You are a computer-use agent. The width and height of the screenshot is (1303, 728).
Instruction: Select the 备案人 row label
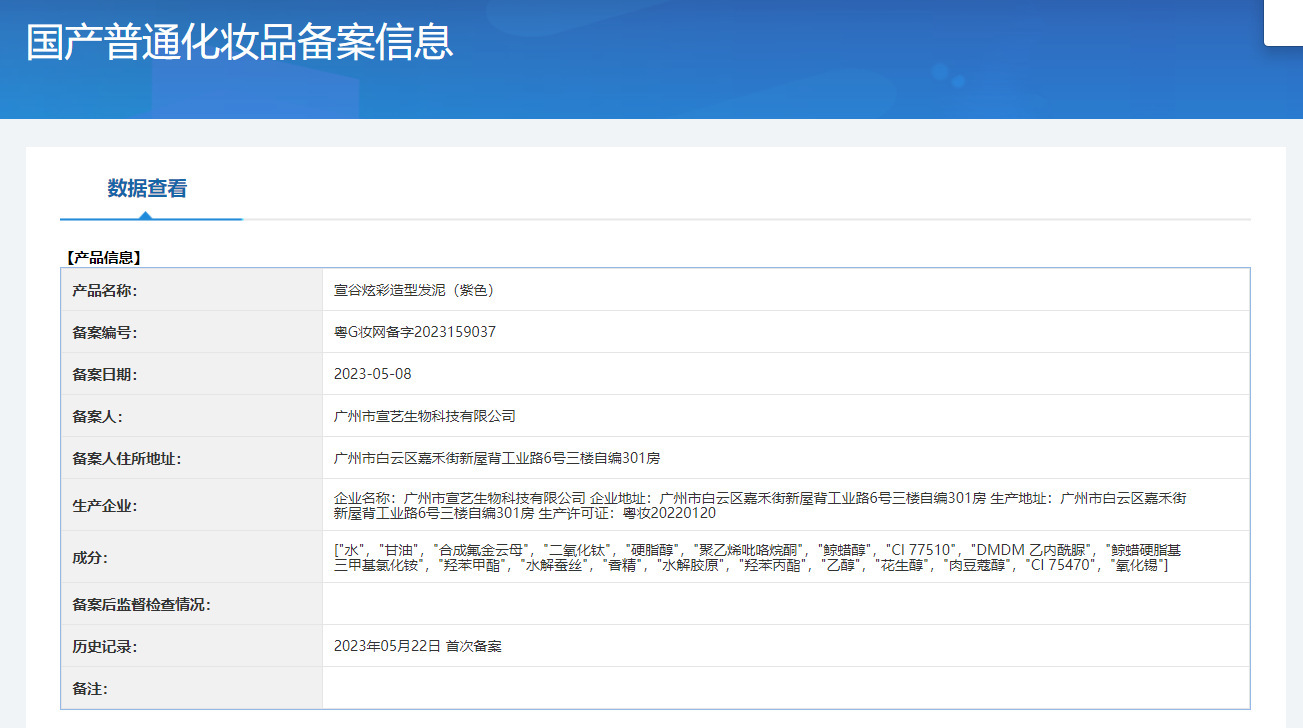pyautogui.click(x=98, y=416)
